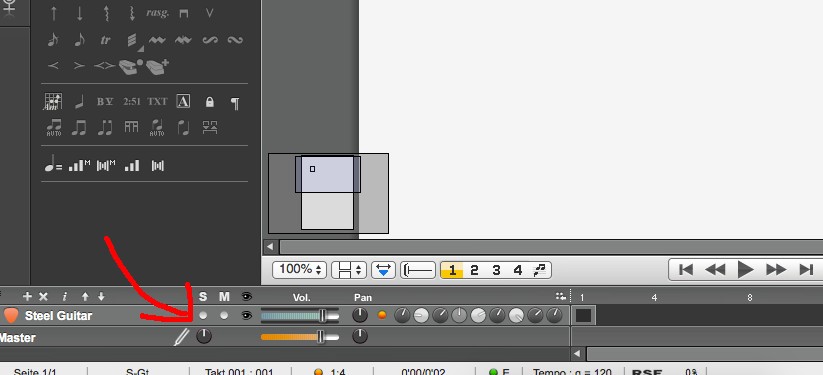Apply the arpeggio down wavy arrow
The image size is (823, 375).
(x=132, y=14)
